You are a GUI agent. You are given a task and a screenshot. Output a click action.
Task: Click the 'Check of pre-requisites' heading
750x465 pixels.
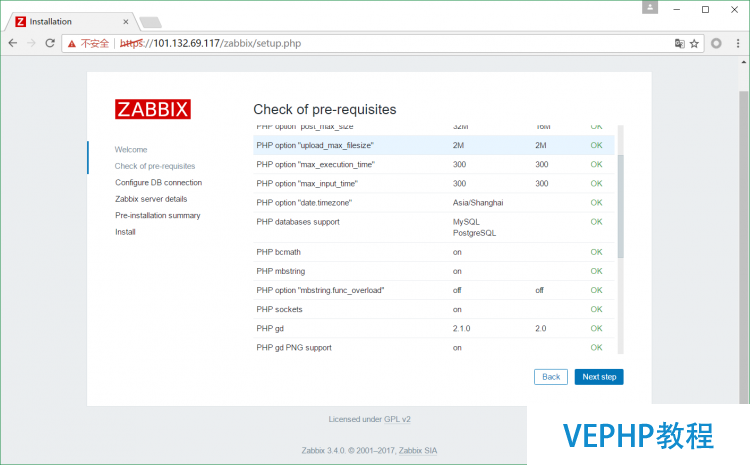click(325, 109)
